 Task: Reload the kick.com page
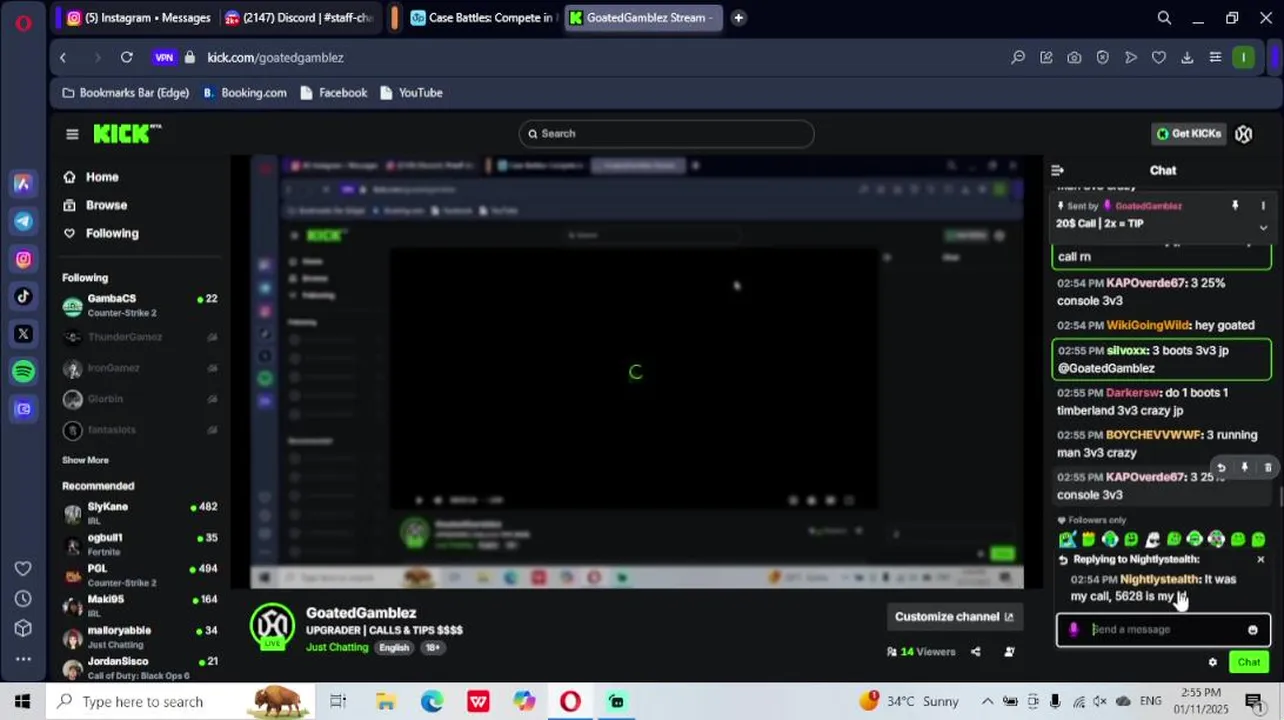pos(127,57)
